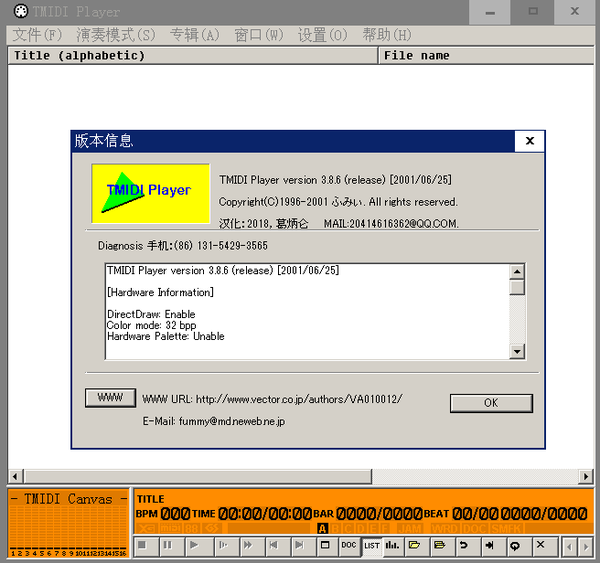Image resolution: width=600 pixels, height=563 pixels.
Task: Click the Play button in transport bar
Action: (199, 546)
